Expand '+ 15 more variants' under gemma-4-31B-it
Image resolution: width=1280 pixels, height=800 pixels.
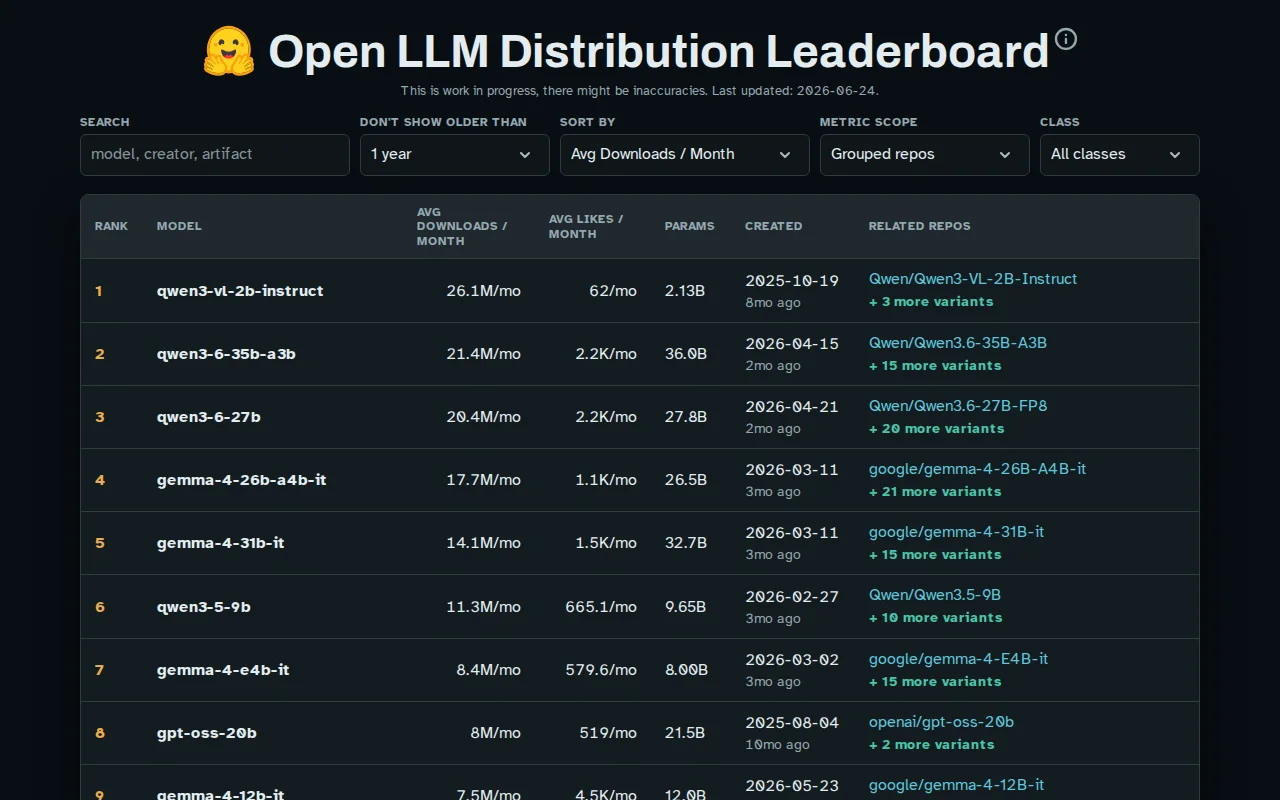point(935,555)
